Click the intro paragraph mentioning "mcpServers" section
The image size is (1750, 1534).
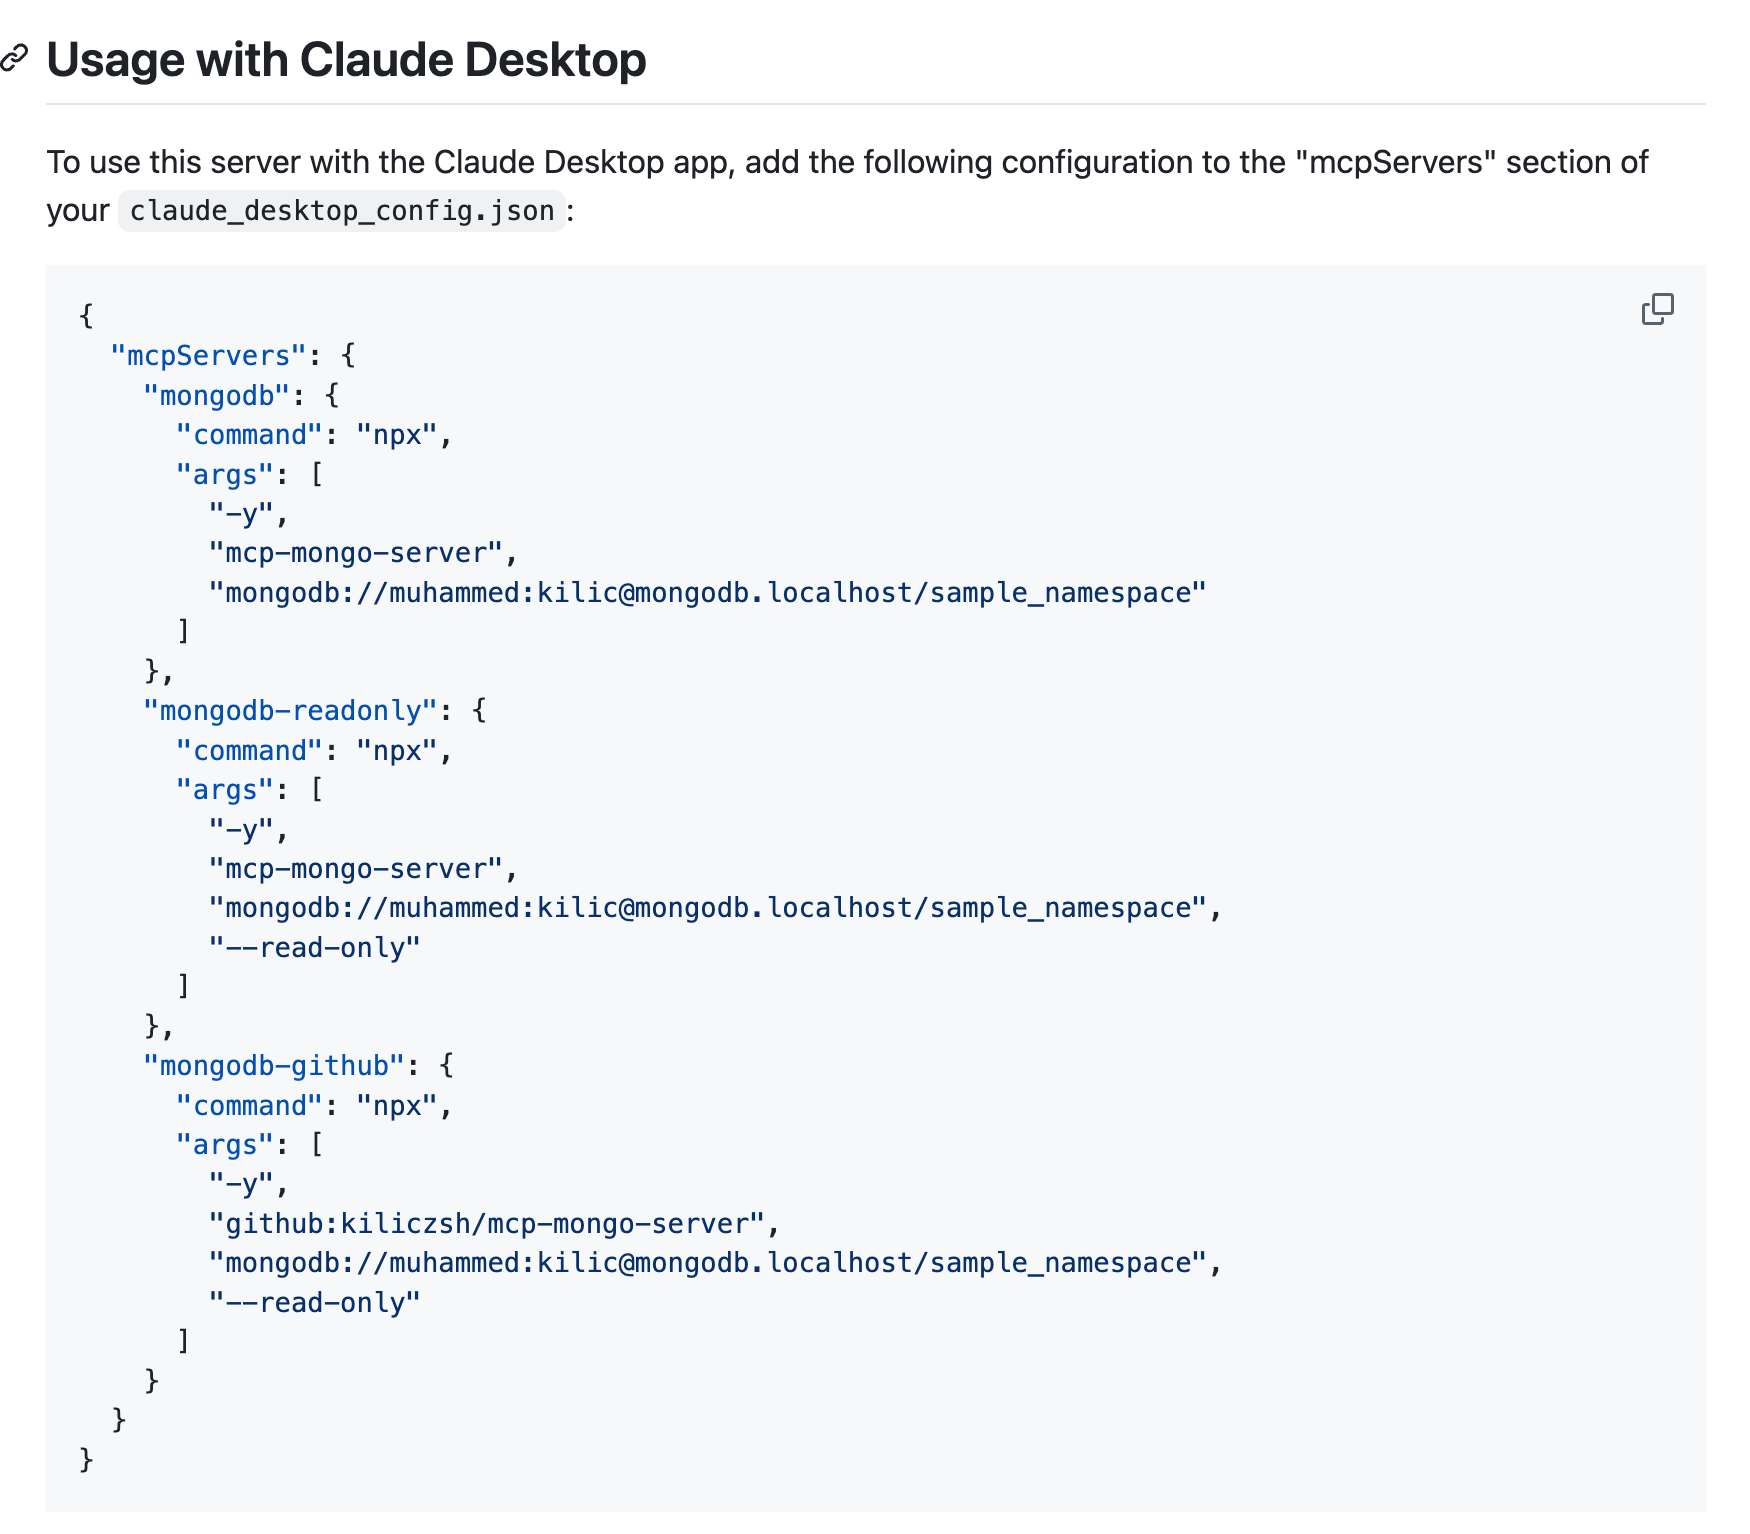click(846, 186)
